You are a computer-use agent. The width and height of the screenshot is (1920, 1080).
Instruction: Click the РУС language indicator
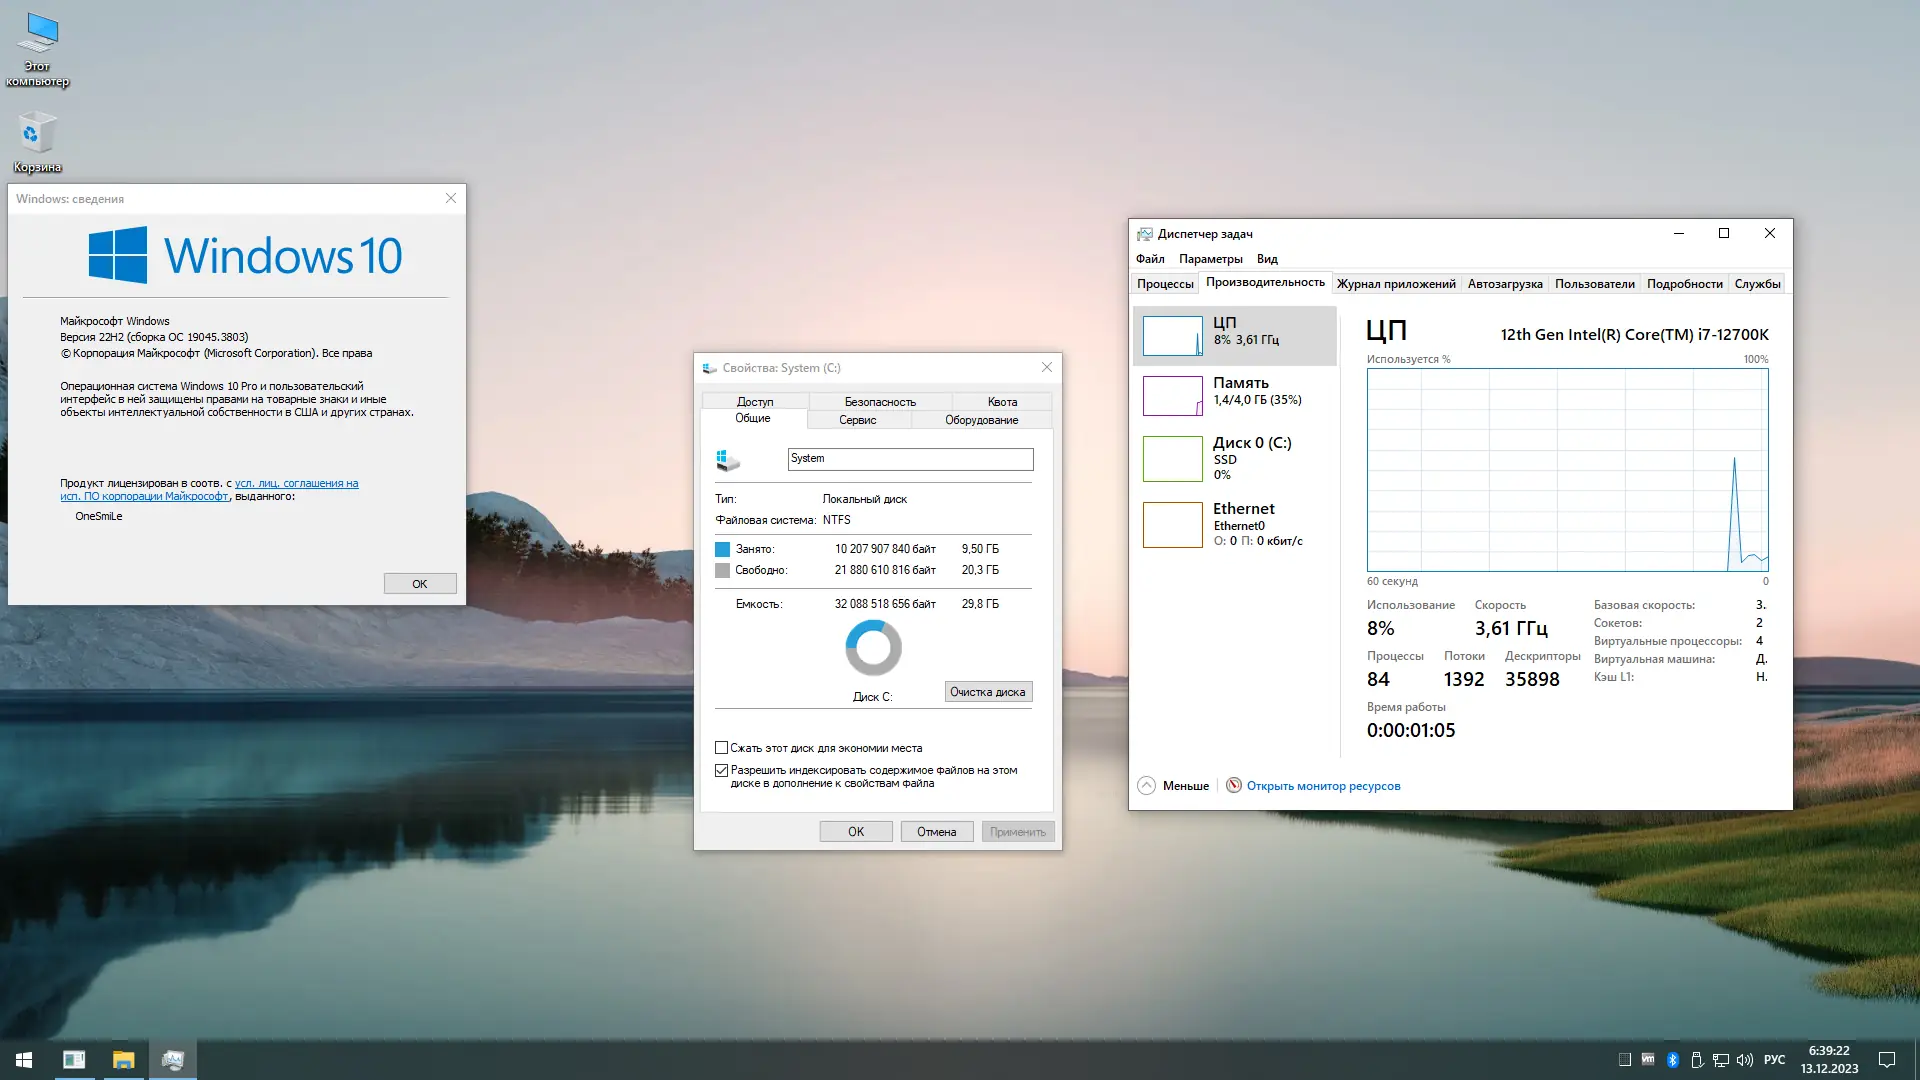(x=1774, y=1060)
